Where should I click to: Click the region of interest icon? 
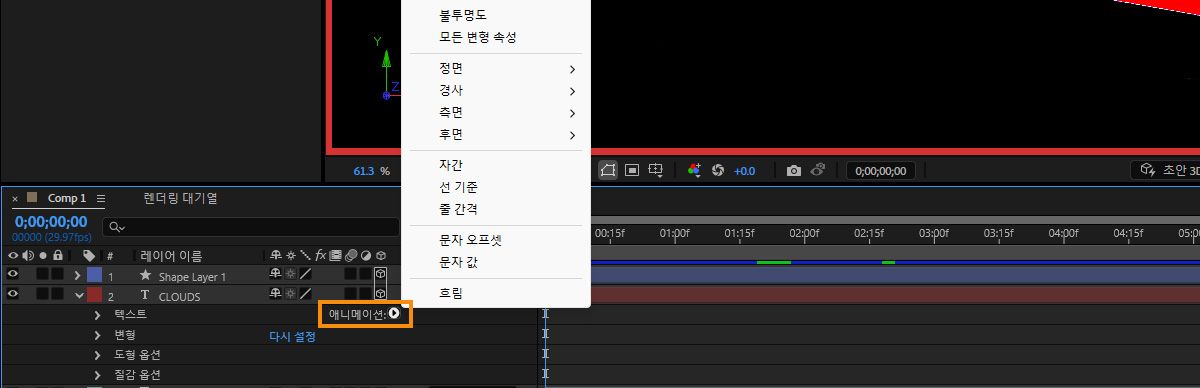tap(632, 170)
